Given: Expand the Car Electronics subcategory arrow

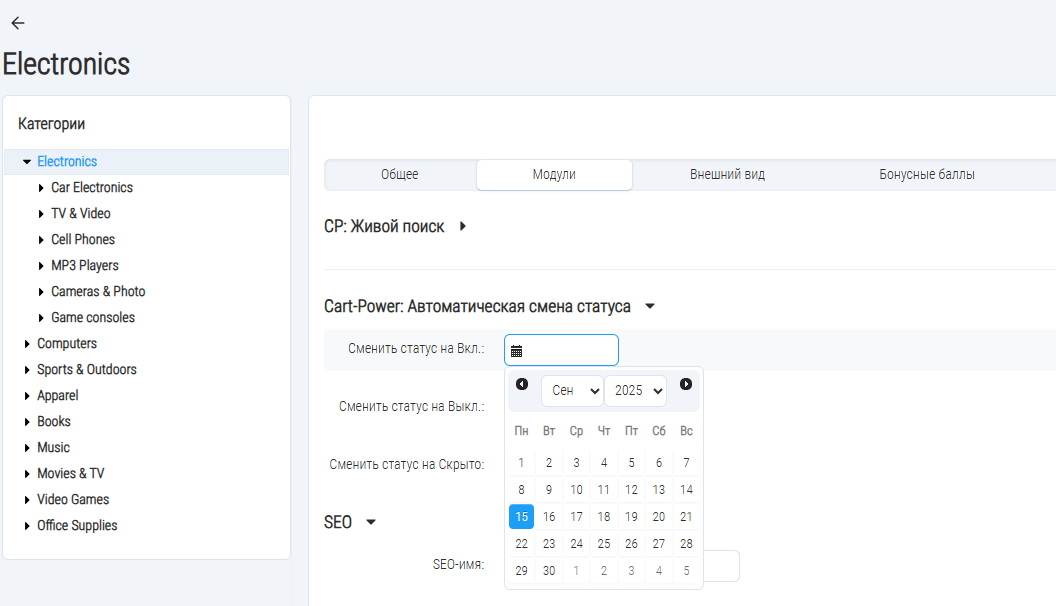Looking at the screenshot, I should pyautogui.click(x=41, y=188).
